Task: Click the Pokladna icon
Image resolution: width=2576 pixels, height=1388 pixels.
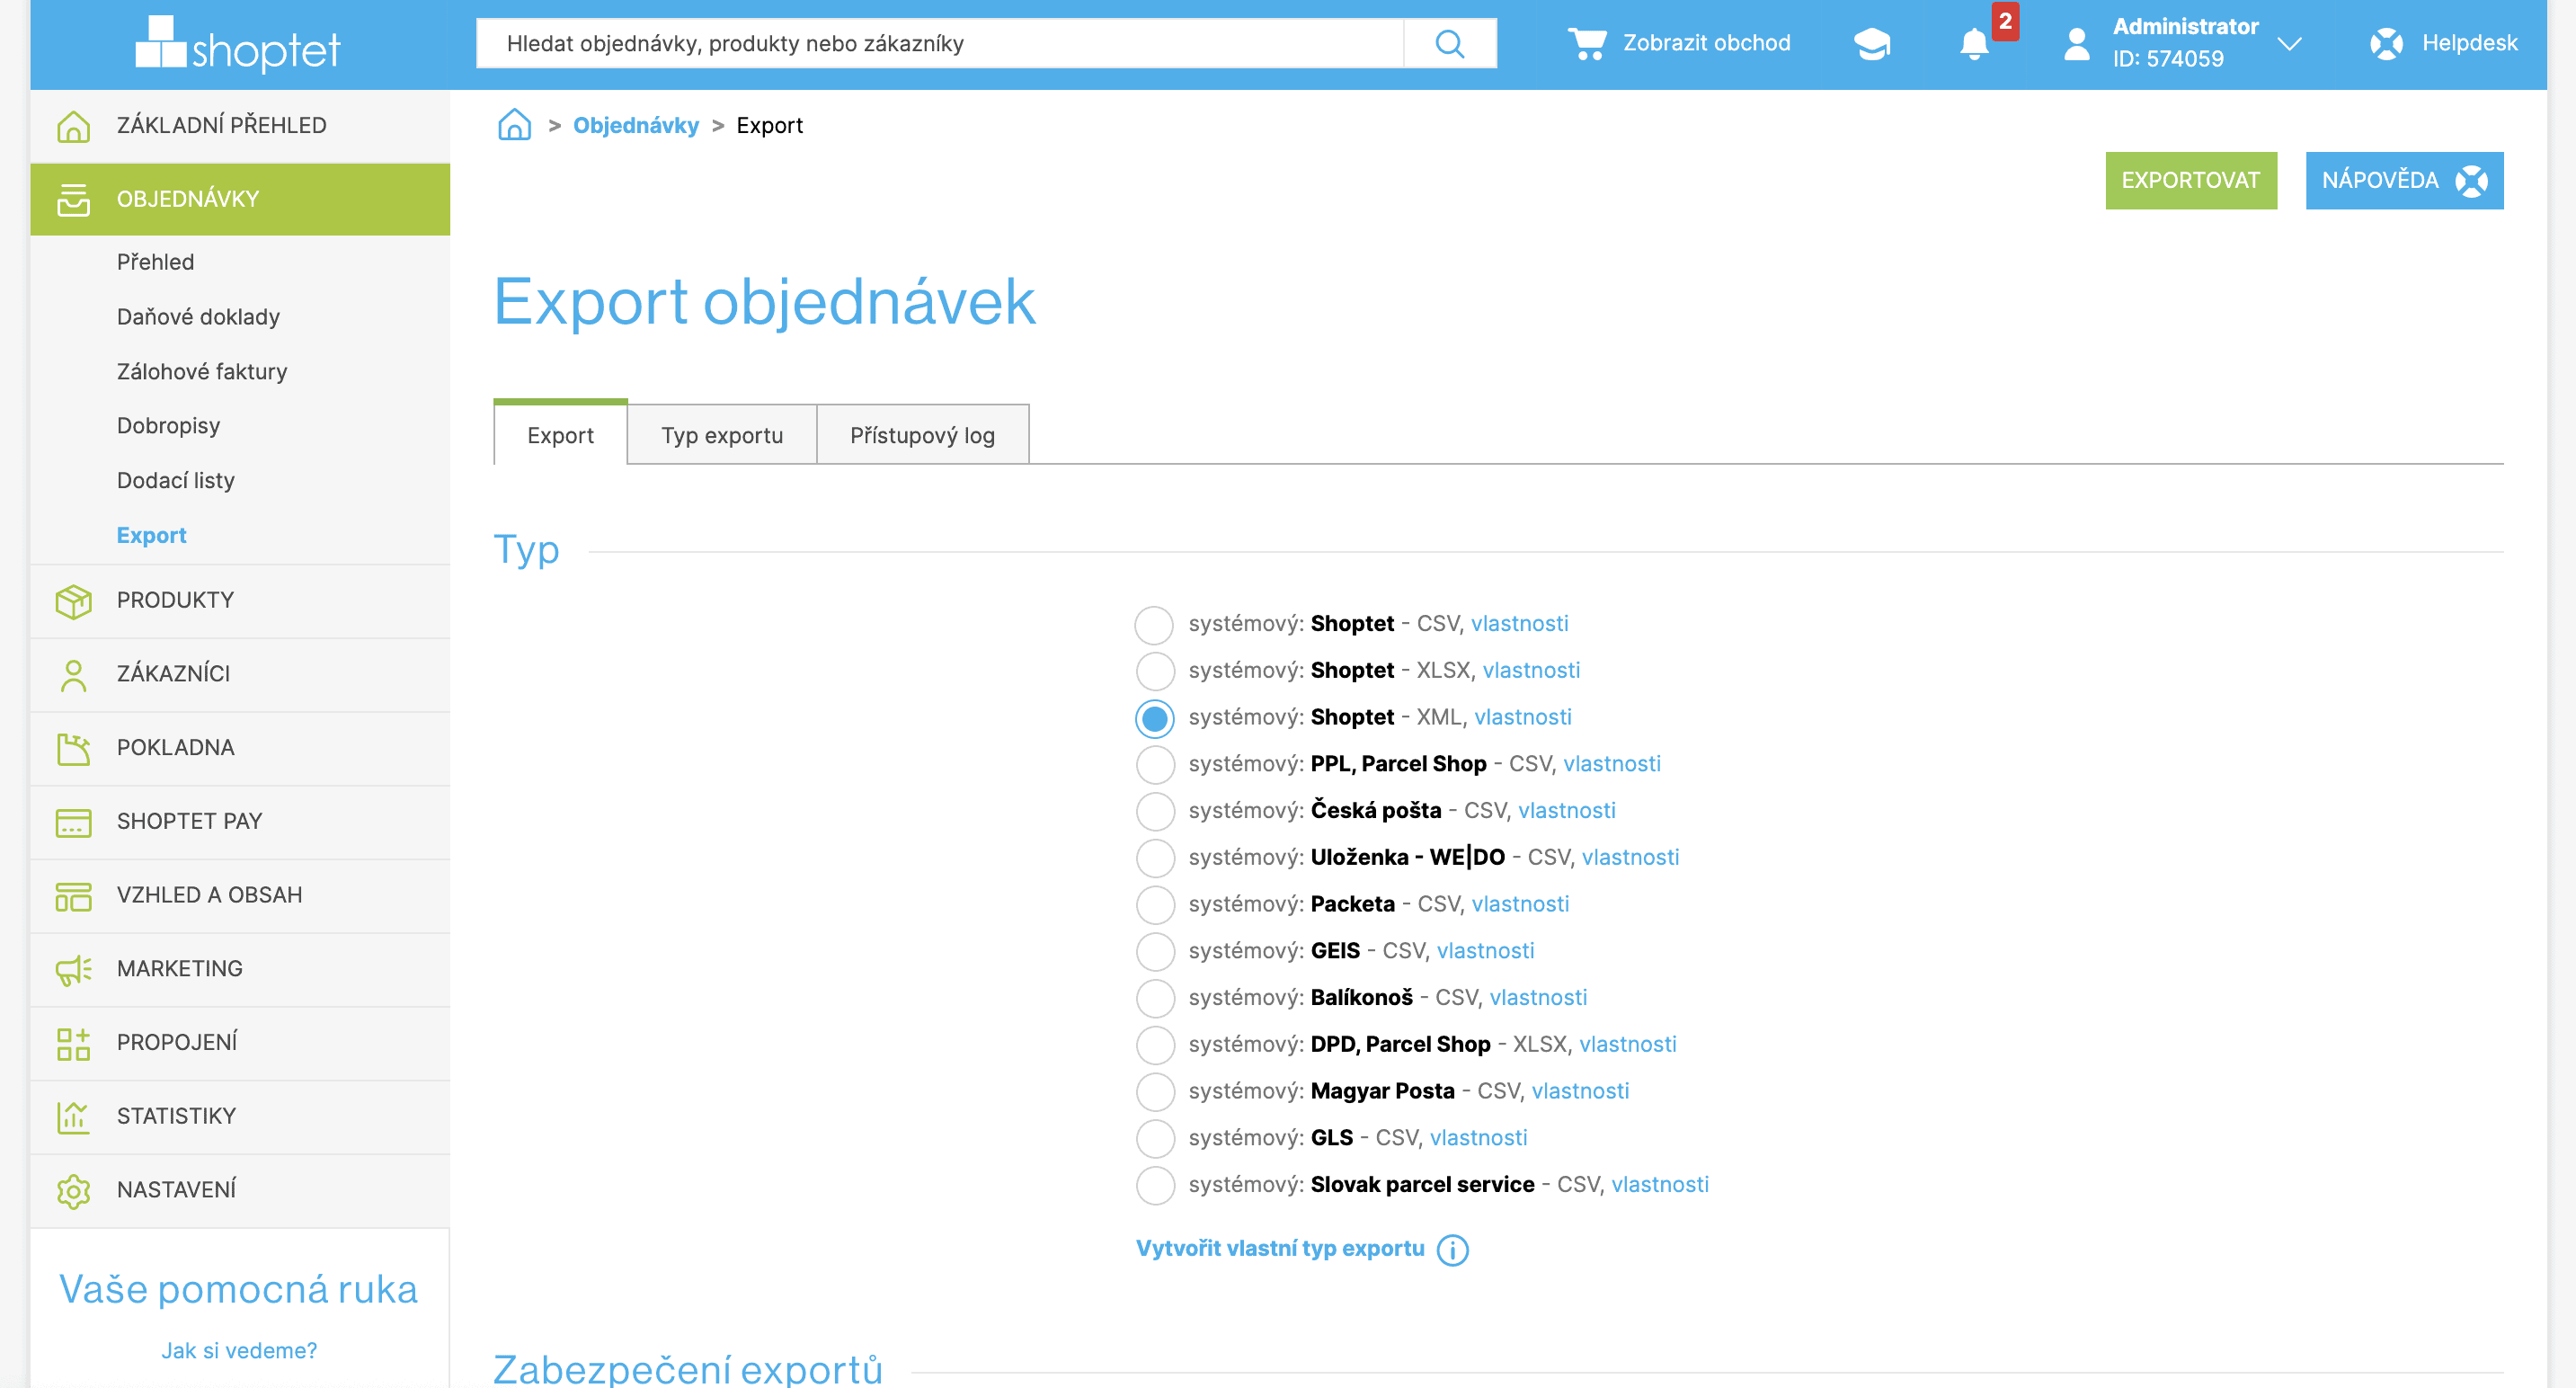Action: pyautogui.click(x=73, y=748)
